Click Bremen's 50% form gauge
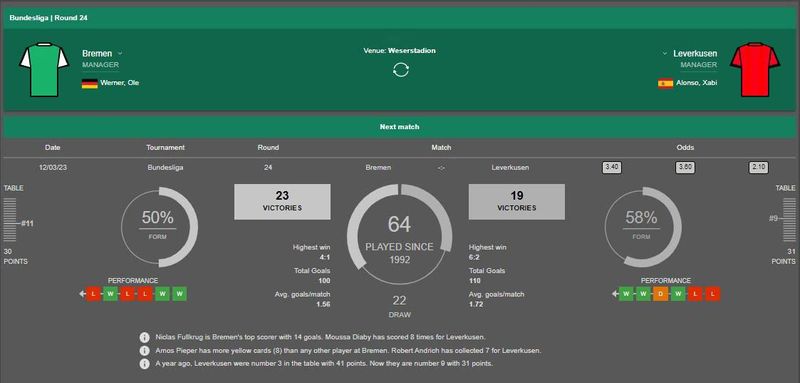 point(159,226)
